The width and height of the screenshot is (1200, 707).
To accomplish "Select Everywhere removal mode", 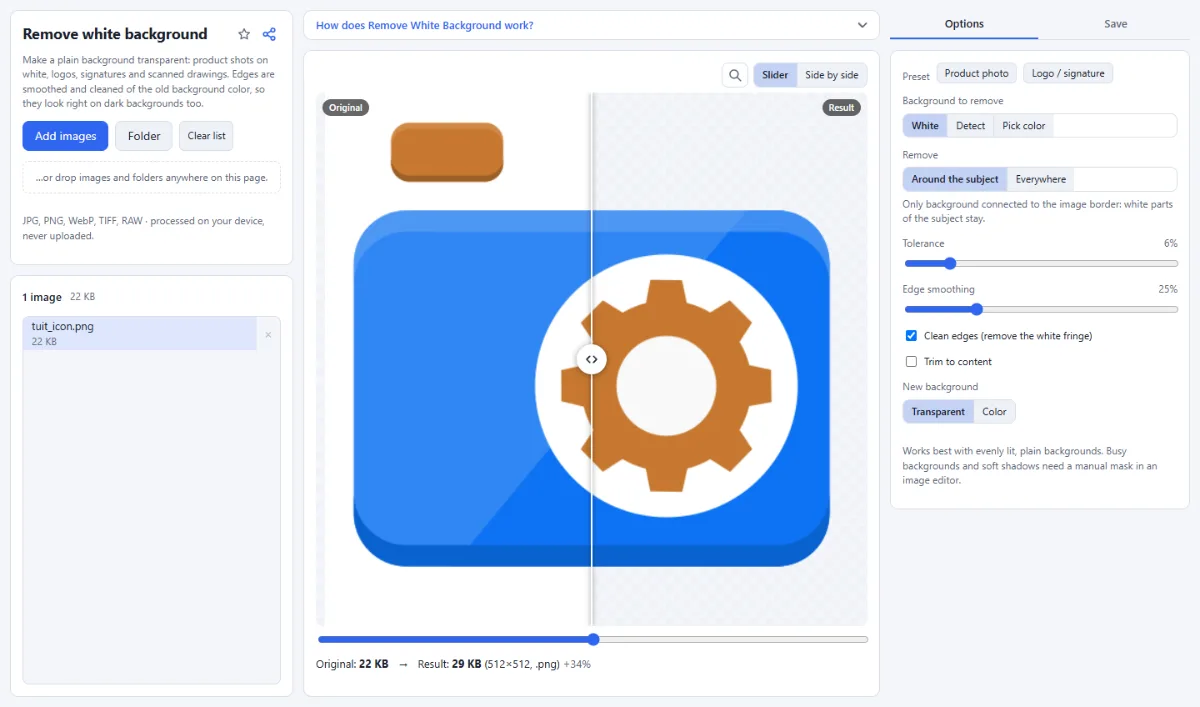I will pyautogui.click(x=1040, y=179).
